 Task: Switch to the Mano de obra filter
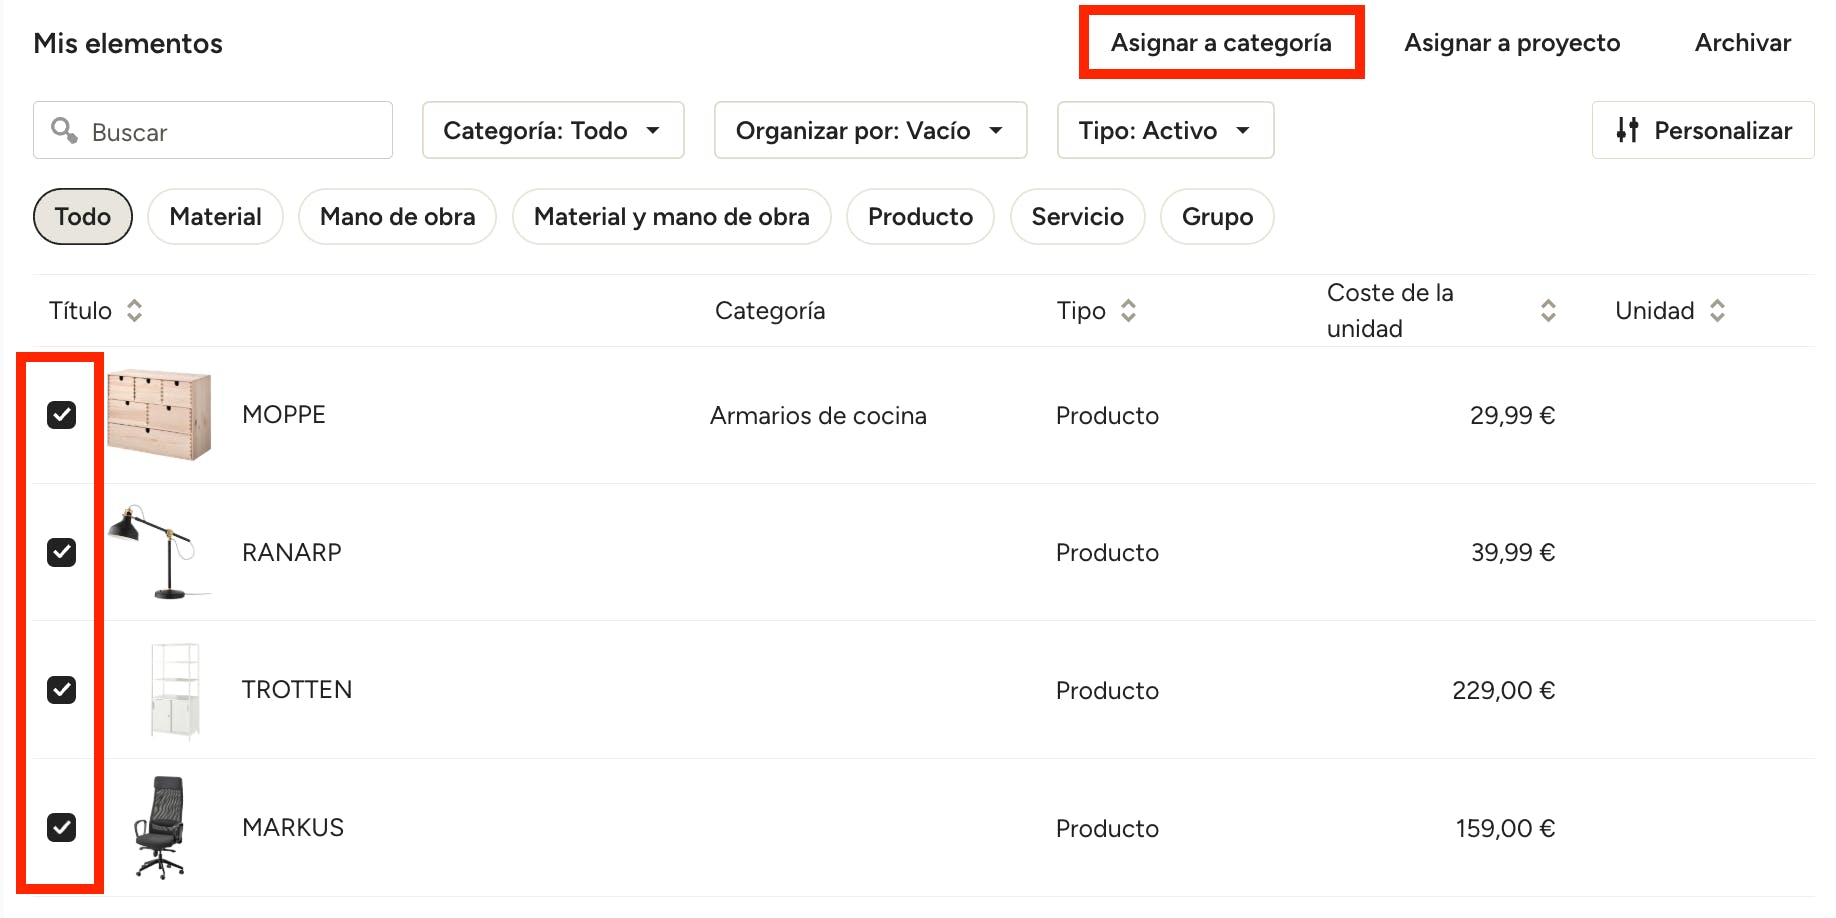click(397, 217)
